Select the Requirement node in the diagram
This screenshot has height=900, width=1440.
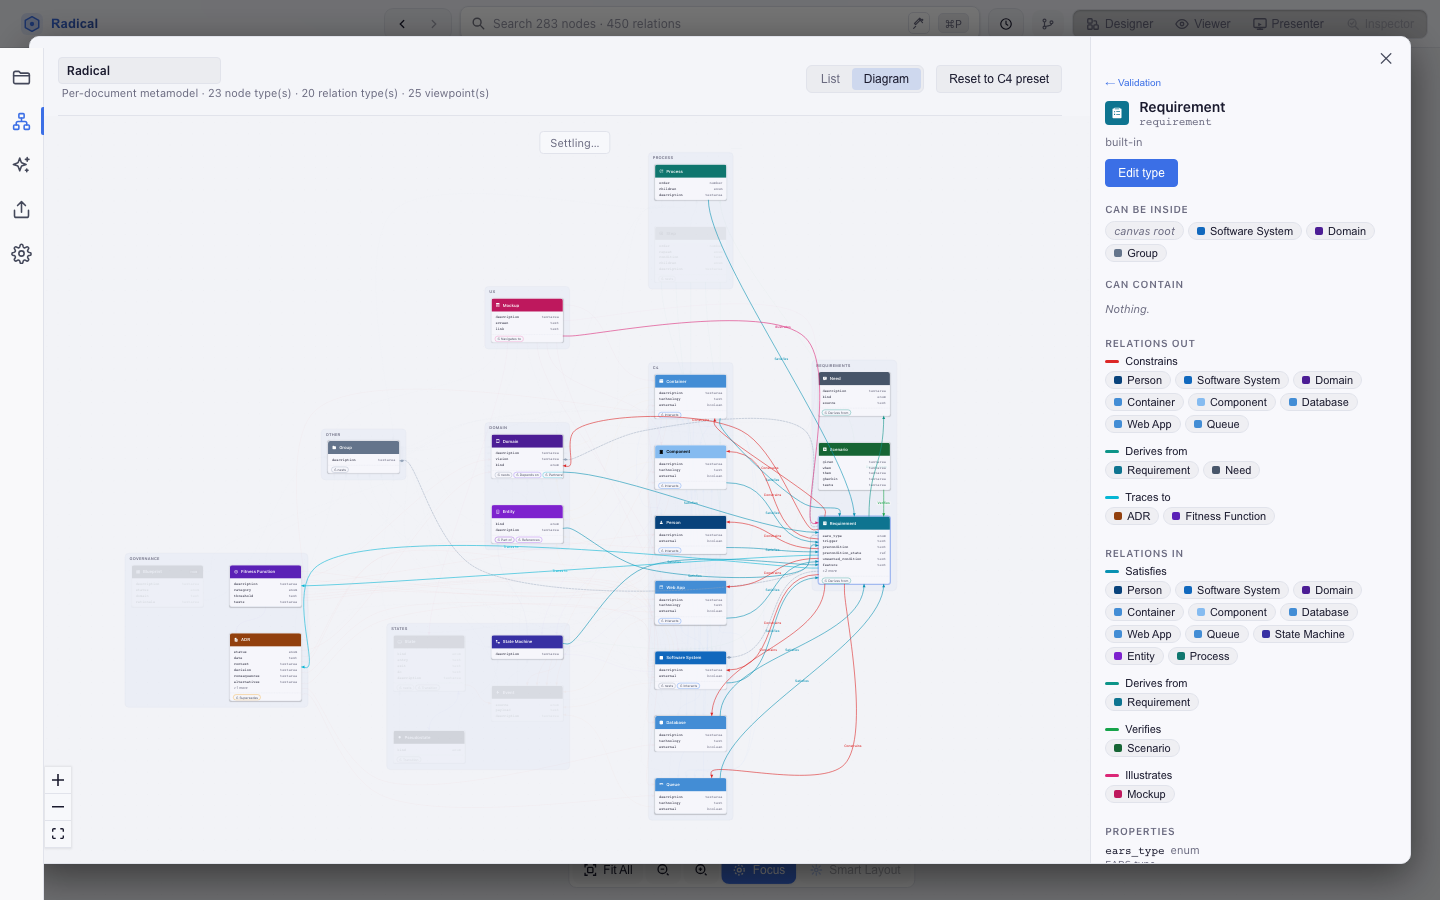(x=854, y=550)
